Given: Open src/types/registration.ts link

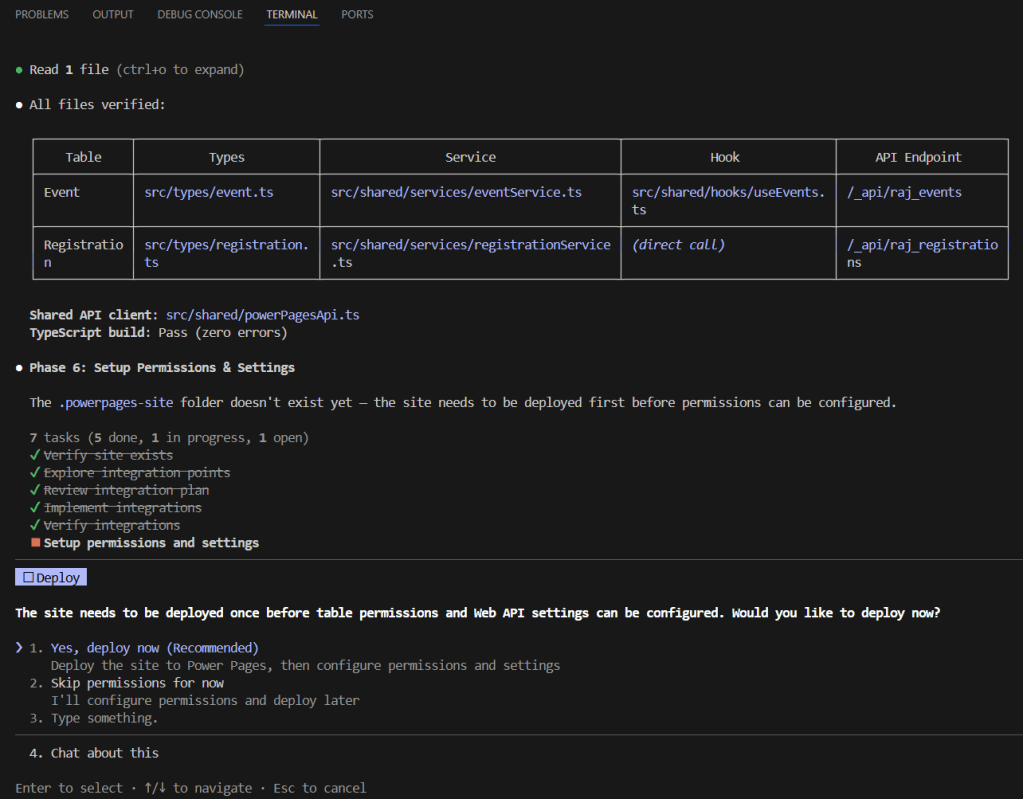Looking at the screenshot, I should tap(226, 245).
